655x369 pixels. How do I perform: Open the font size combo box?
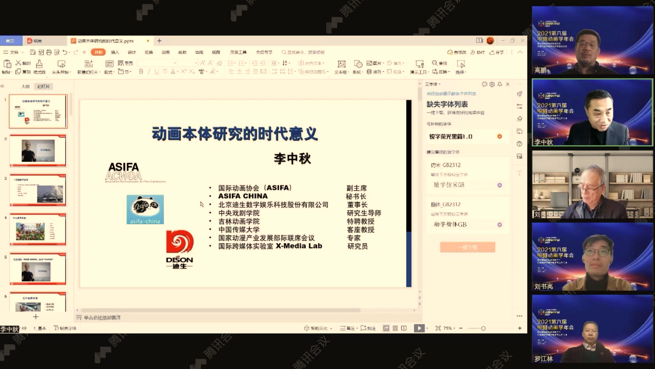coord(188,63)
